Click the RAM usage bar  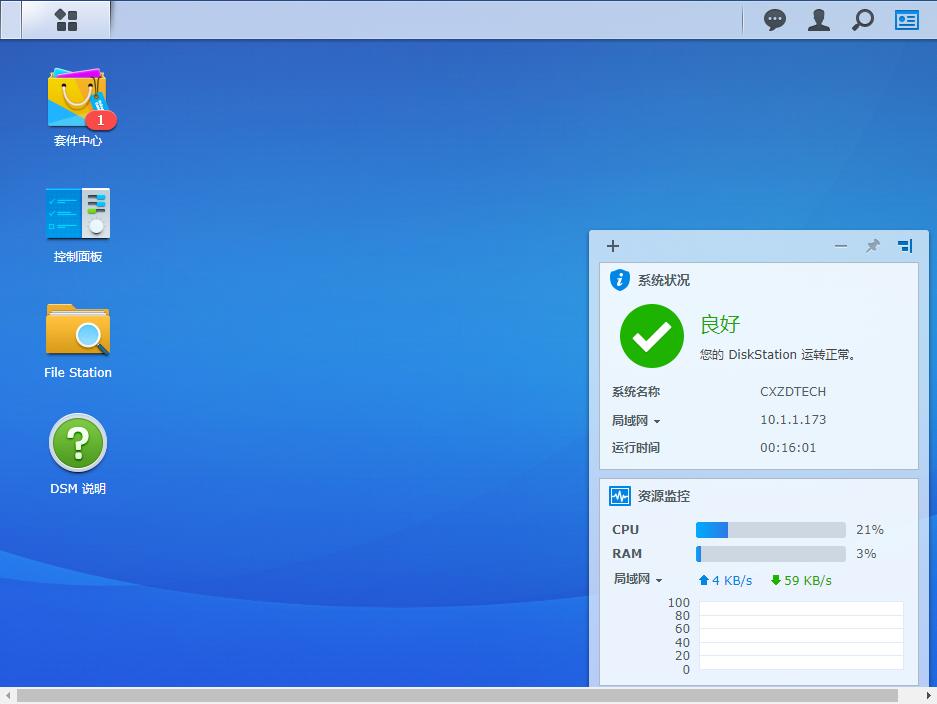[771, 553]
